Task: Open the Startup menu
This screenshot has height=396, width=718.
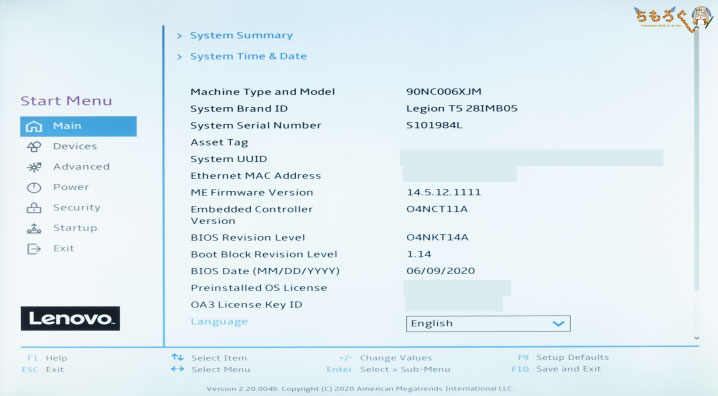Action: [75, 228]
